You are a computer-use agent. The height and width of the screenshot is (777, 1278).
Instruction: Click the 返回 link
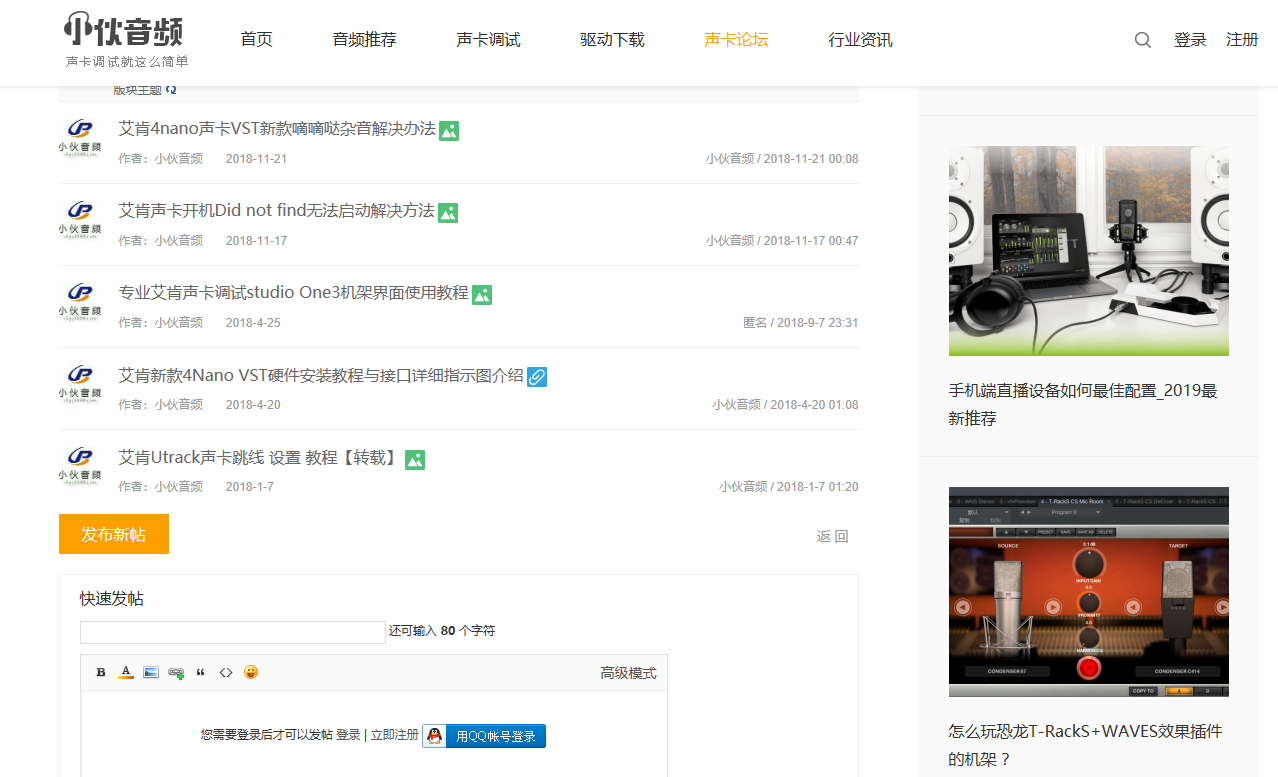click(832, 536)
